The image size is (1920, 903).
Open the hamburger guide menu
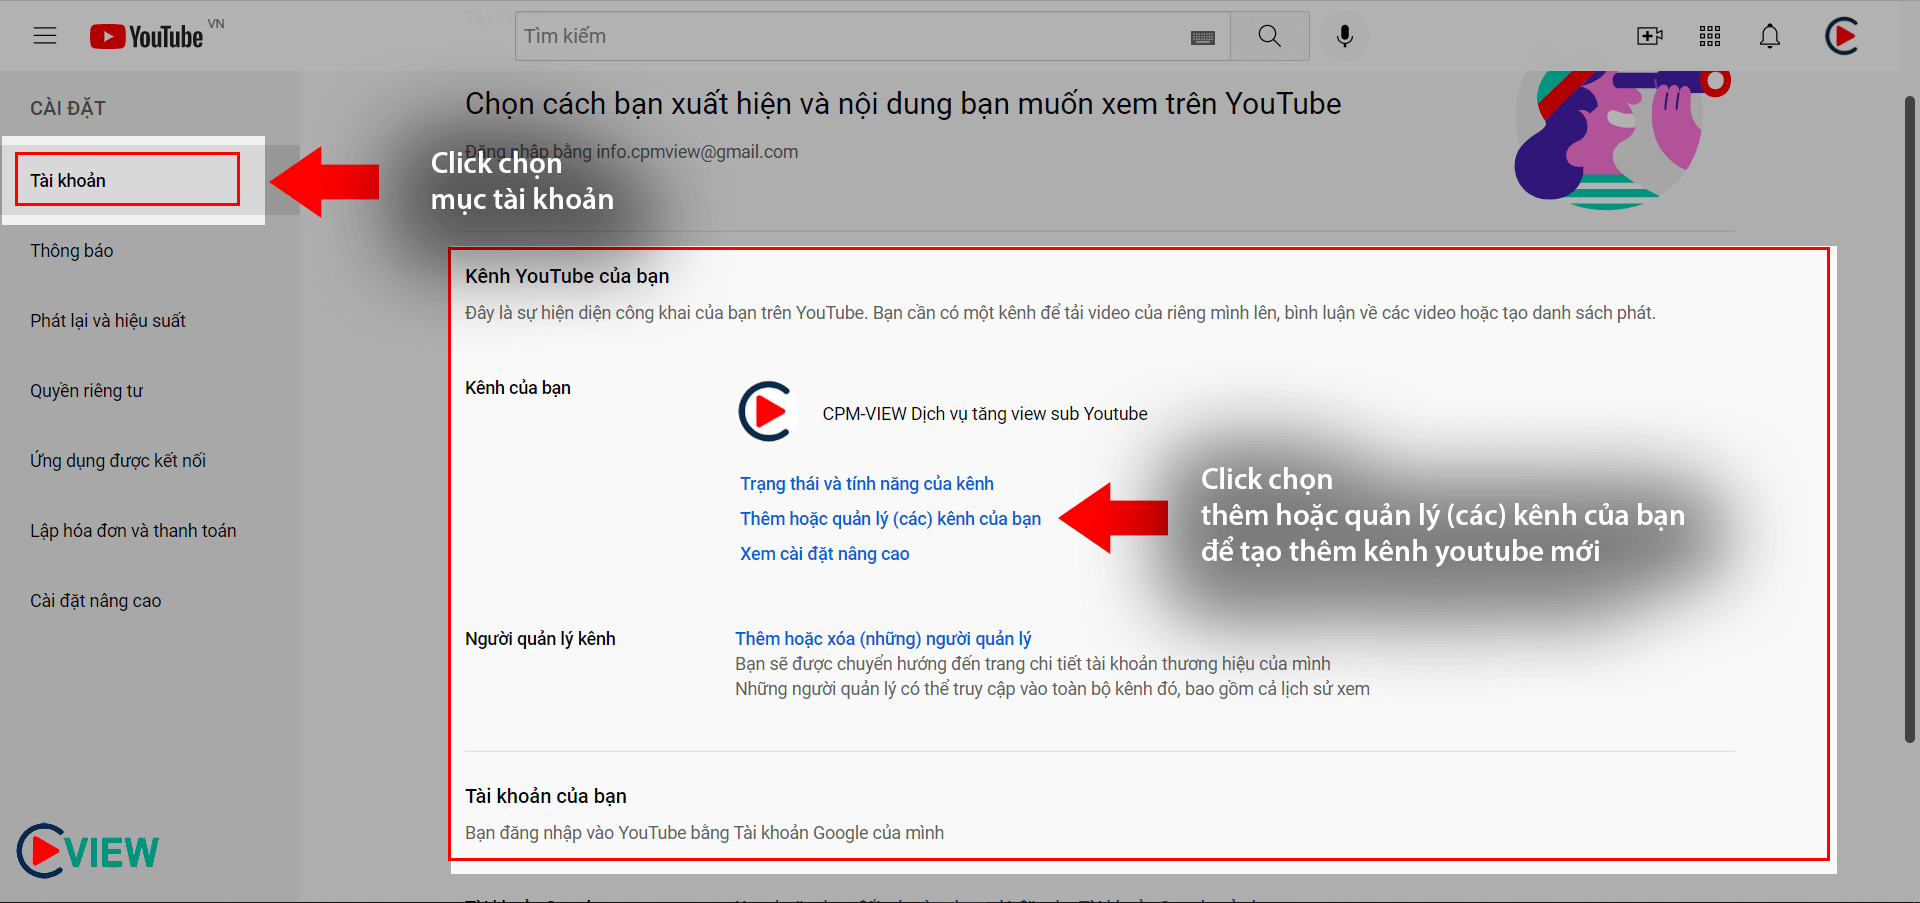45,36
